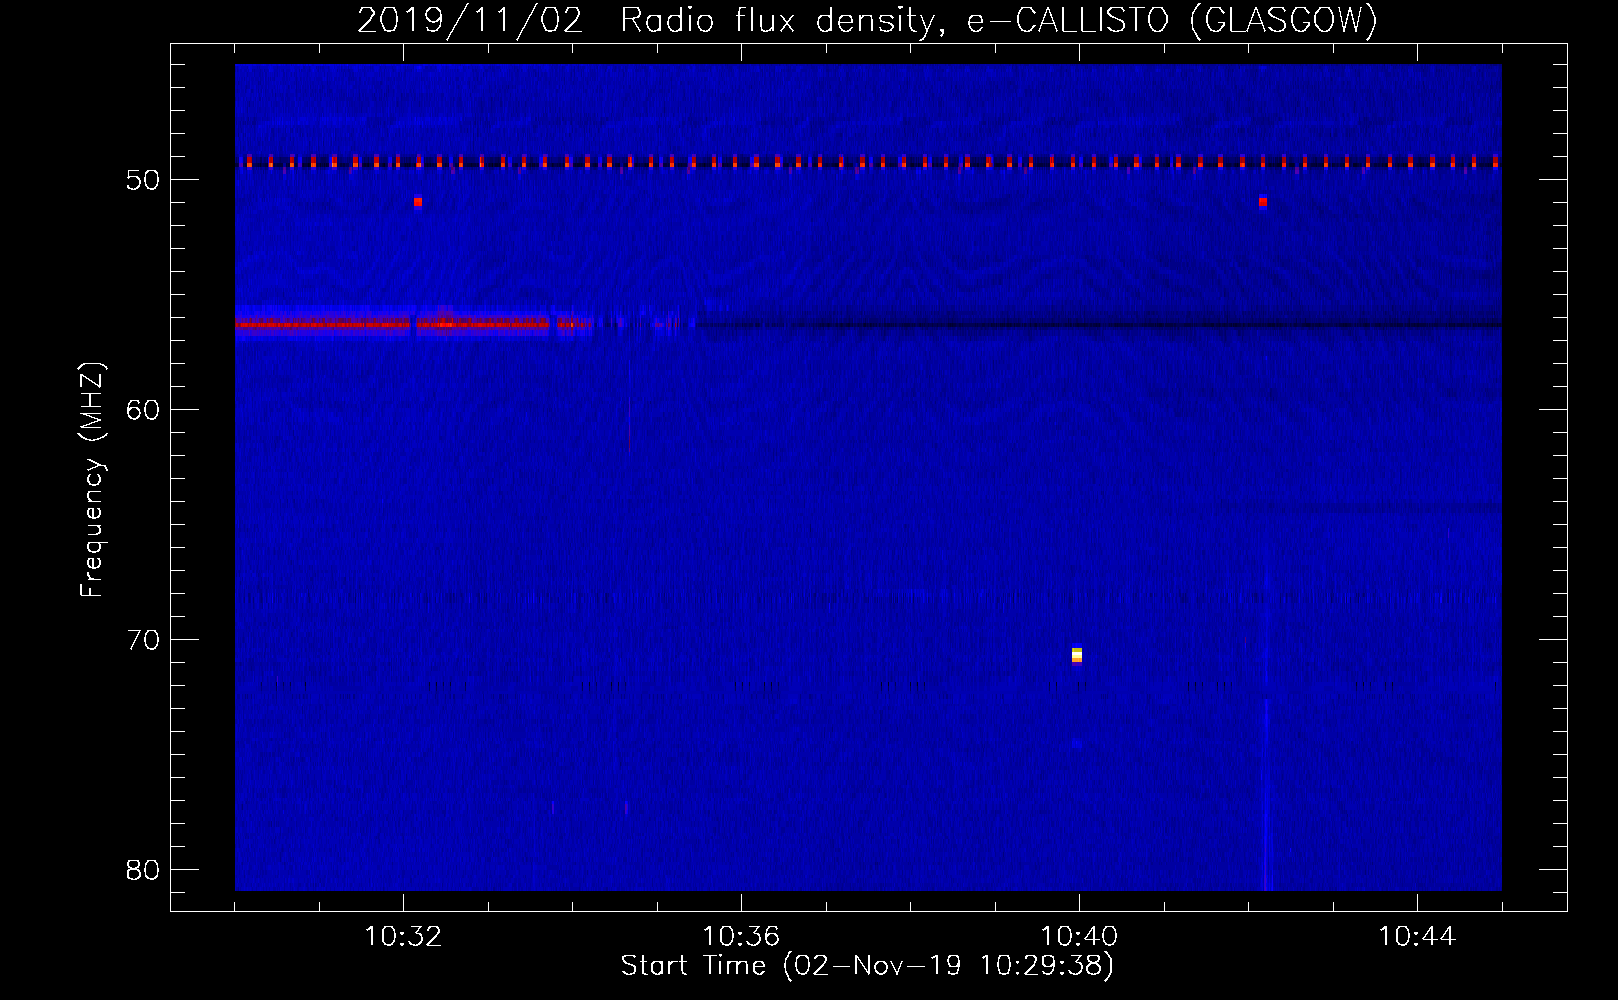Click the 60 frequency tick label

click(143, 410)
